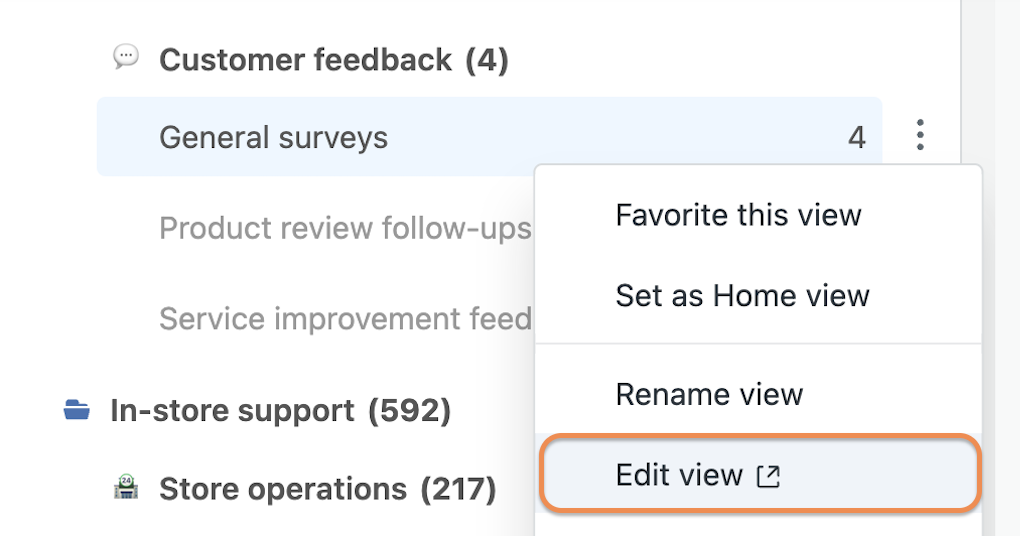Open the Service improvement feedback view
The height and width of the screenshot is (536, 1020).
pyautogui.click(x=345, y=319)
